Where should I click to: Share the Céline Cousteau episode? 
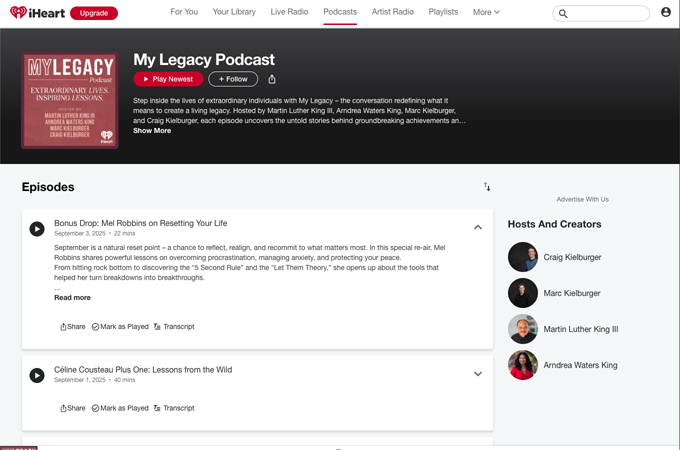tap(72, 408)
